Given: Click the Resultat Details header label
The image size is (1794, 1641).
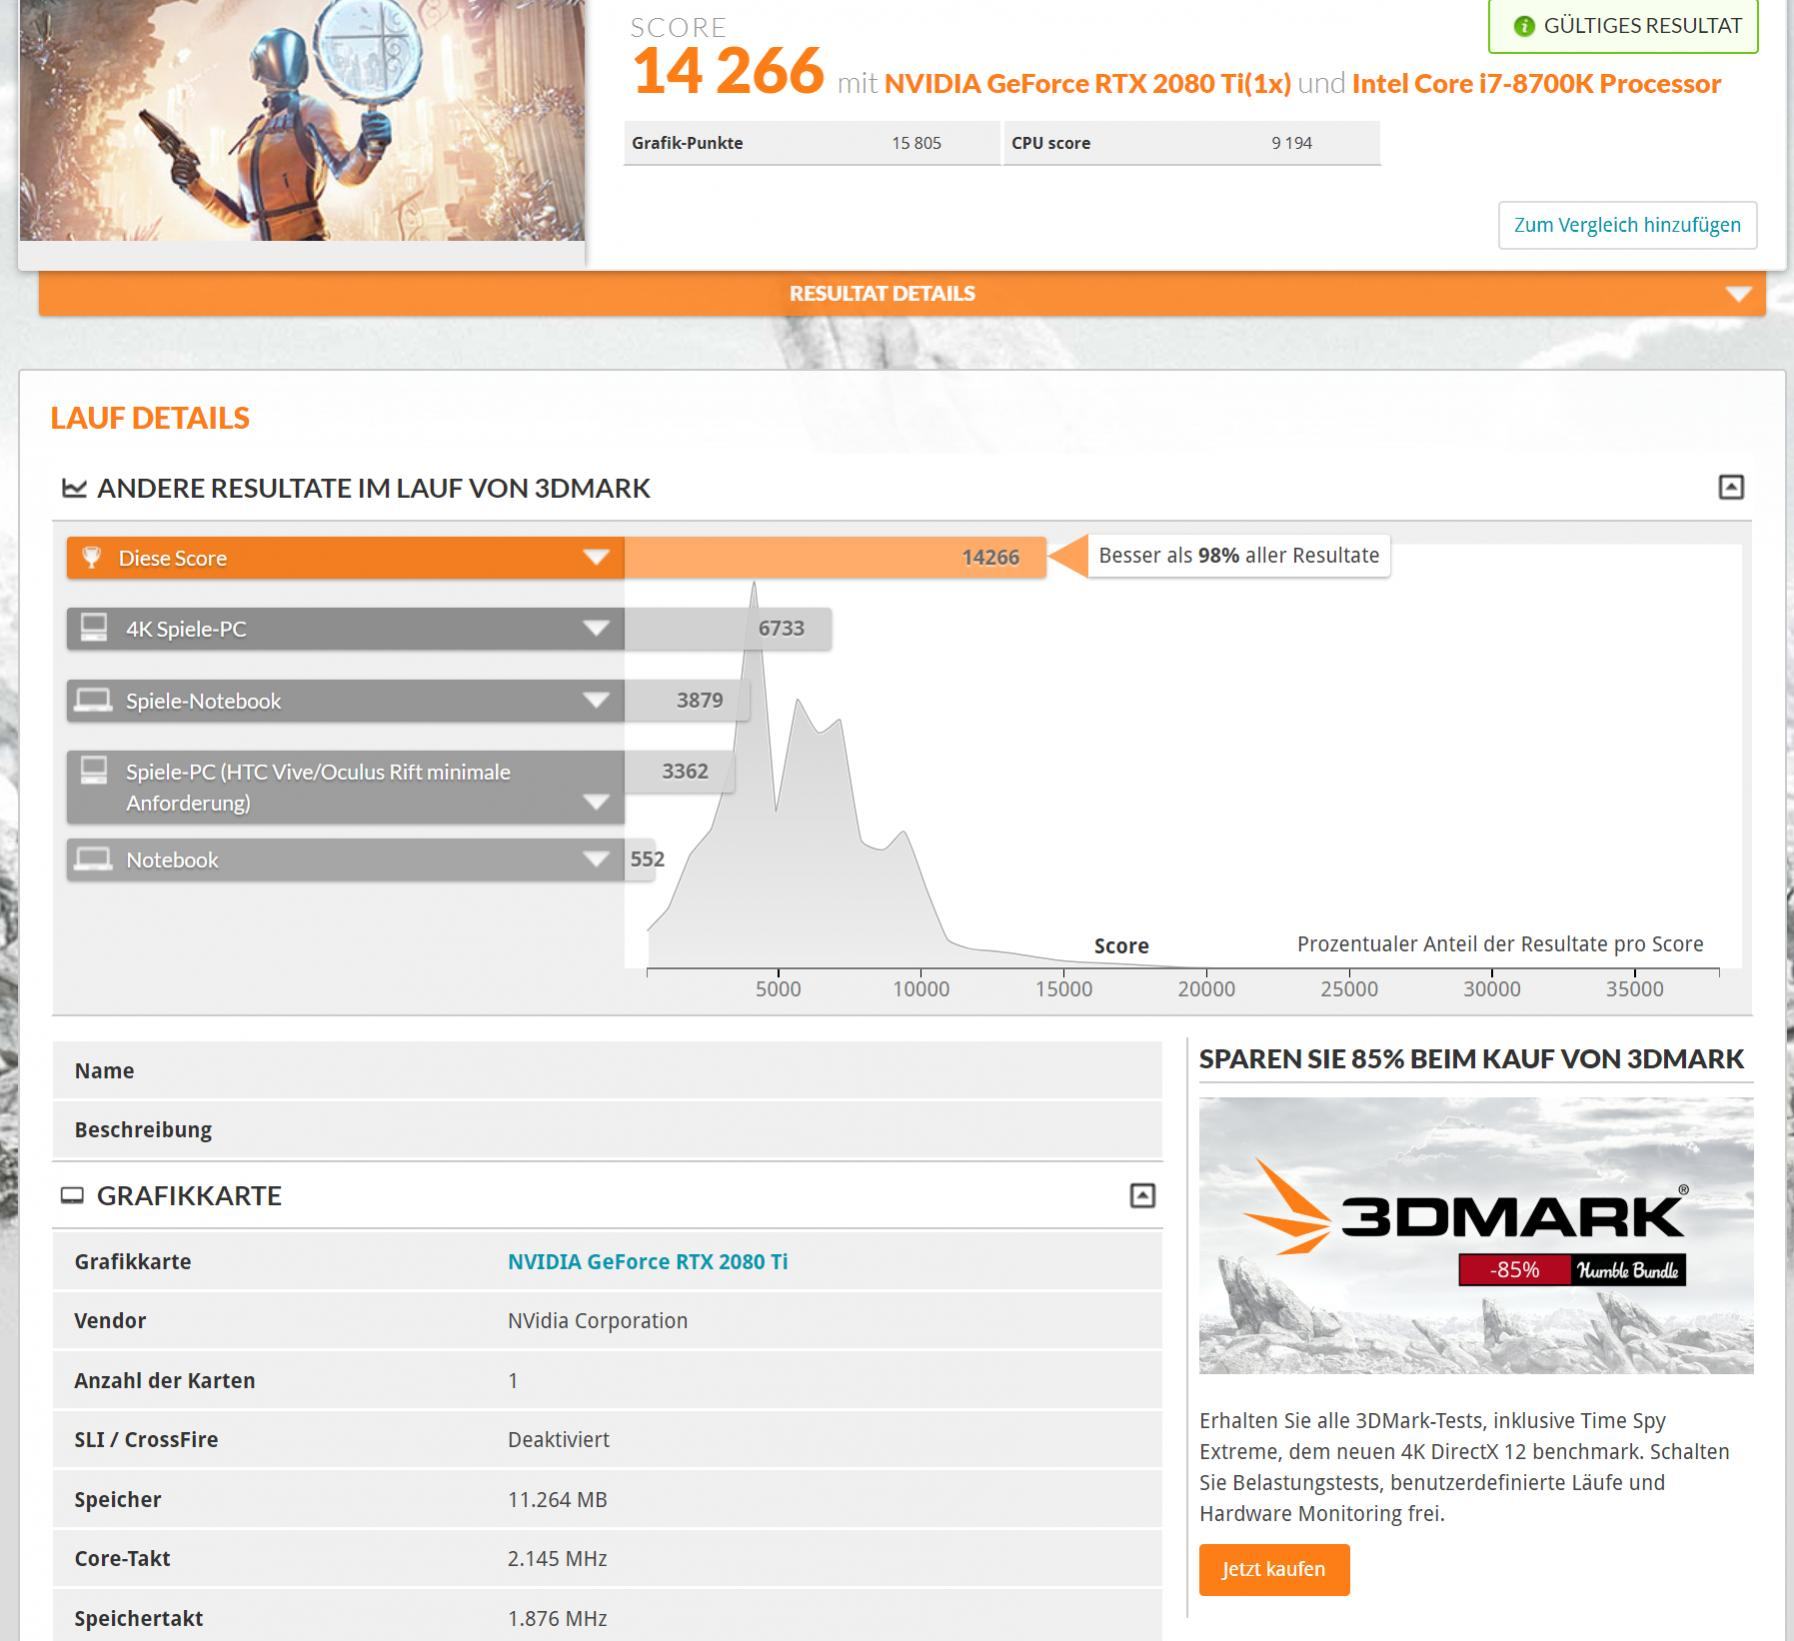Looking at the screenshot, I should tap(882, 293).
